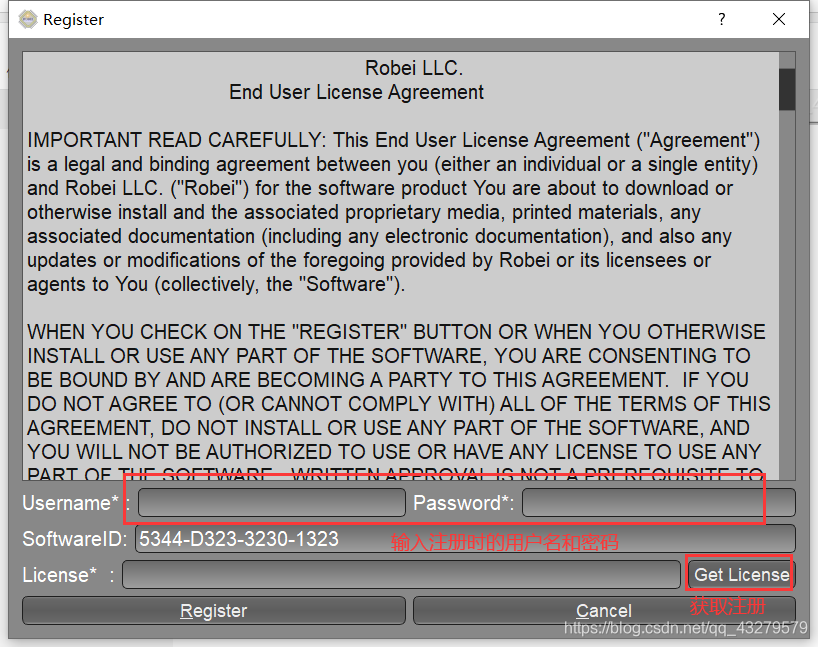818x647 pixels.
Task: Click the Register button
Action: click(x=214, y=610)
